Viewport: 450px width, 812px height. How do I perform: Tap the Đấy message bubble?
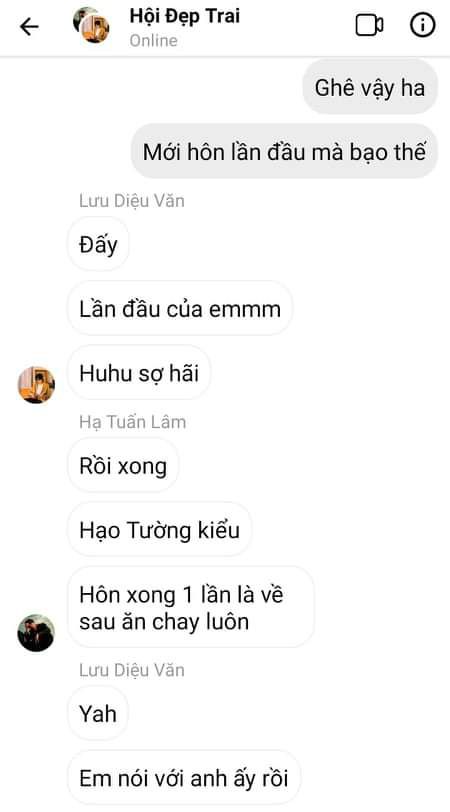(x=98, y=244)
